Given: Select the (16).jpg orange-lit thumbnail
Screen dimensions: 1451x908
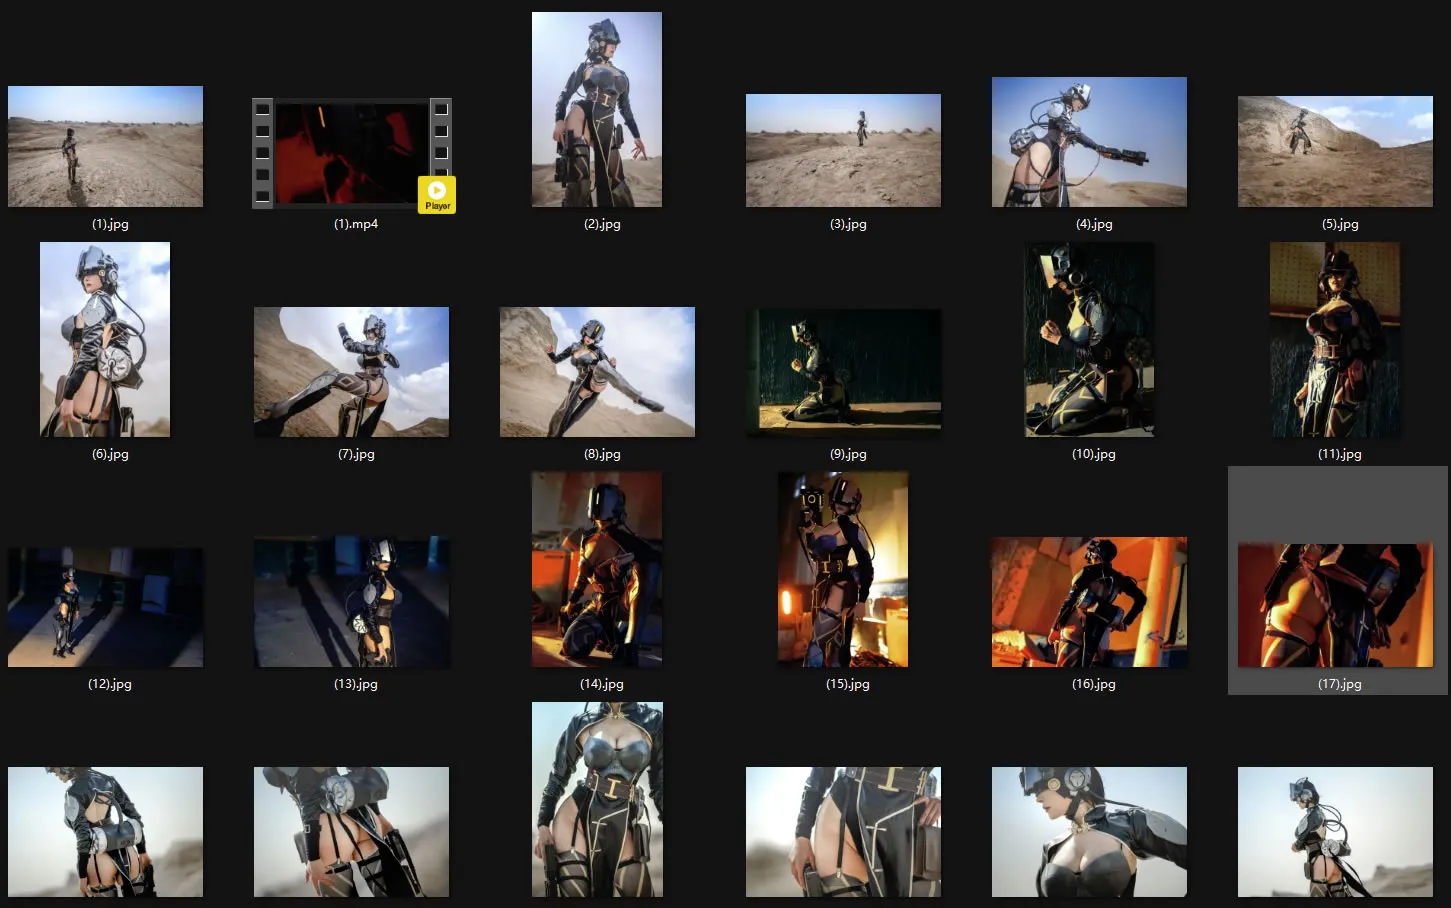Looking at the screenshot, I should (1089, 602).
